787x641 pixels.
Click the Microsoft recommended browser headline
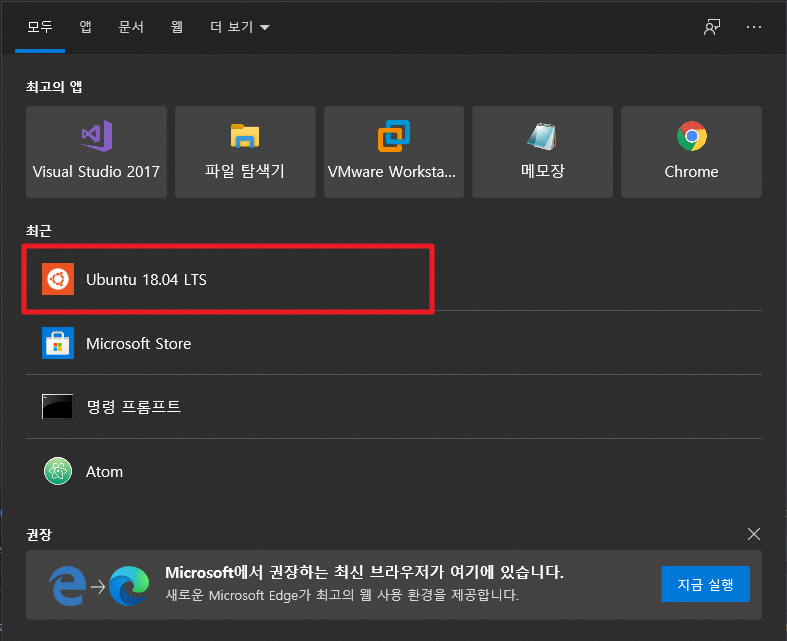[364, 572]
